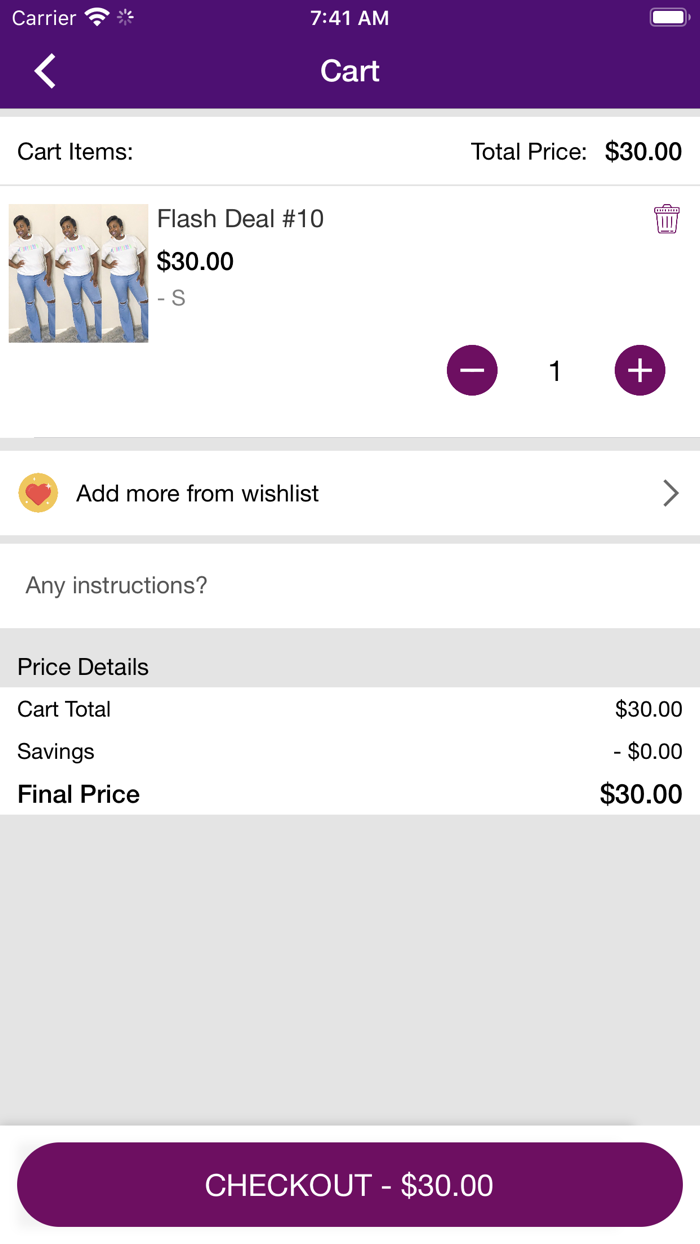The width and height of the screenshot is (700, 1244).
Task: Tap the wishlist heart icon
Action: (38, 493)
